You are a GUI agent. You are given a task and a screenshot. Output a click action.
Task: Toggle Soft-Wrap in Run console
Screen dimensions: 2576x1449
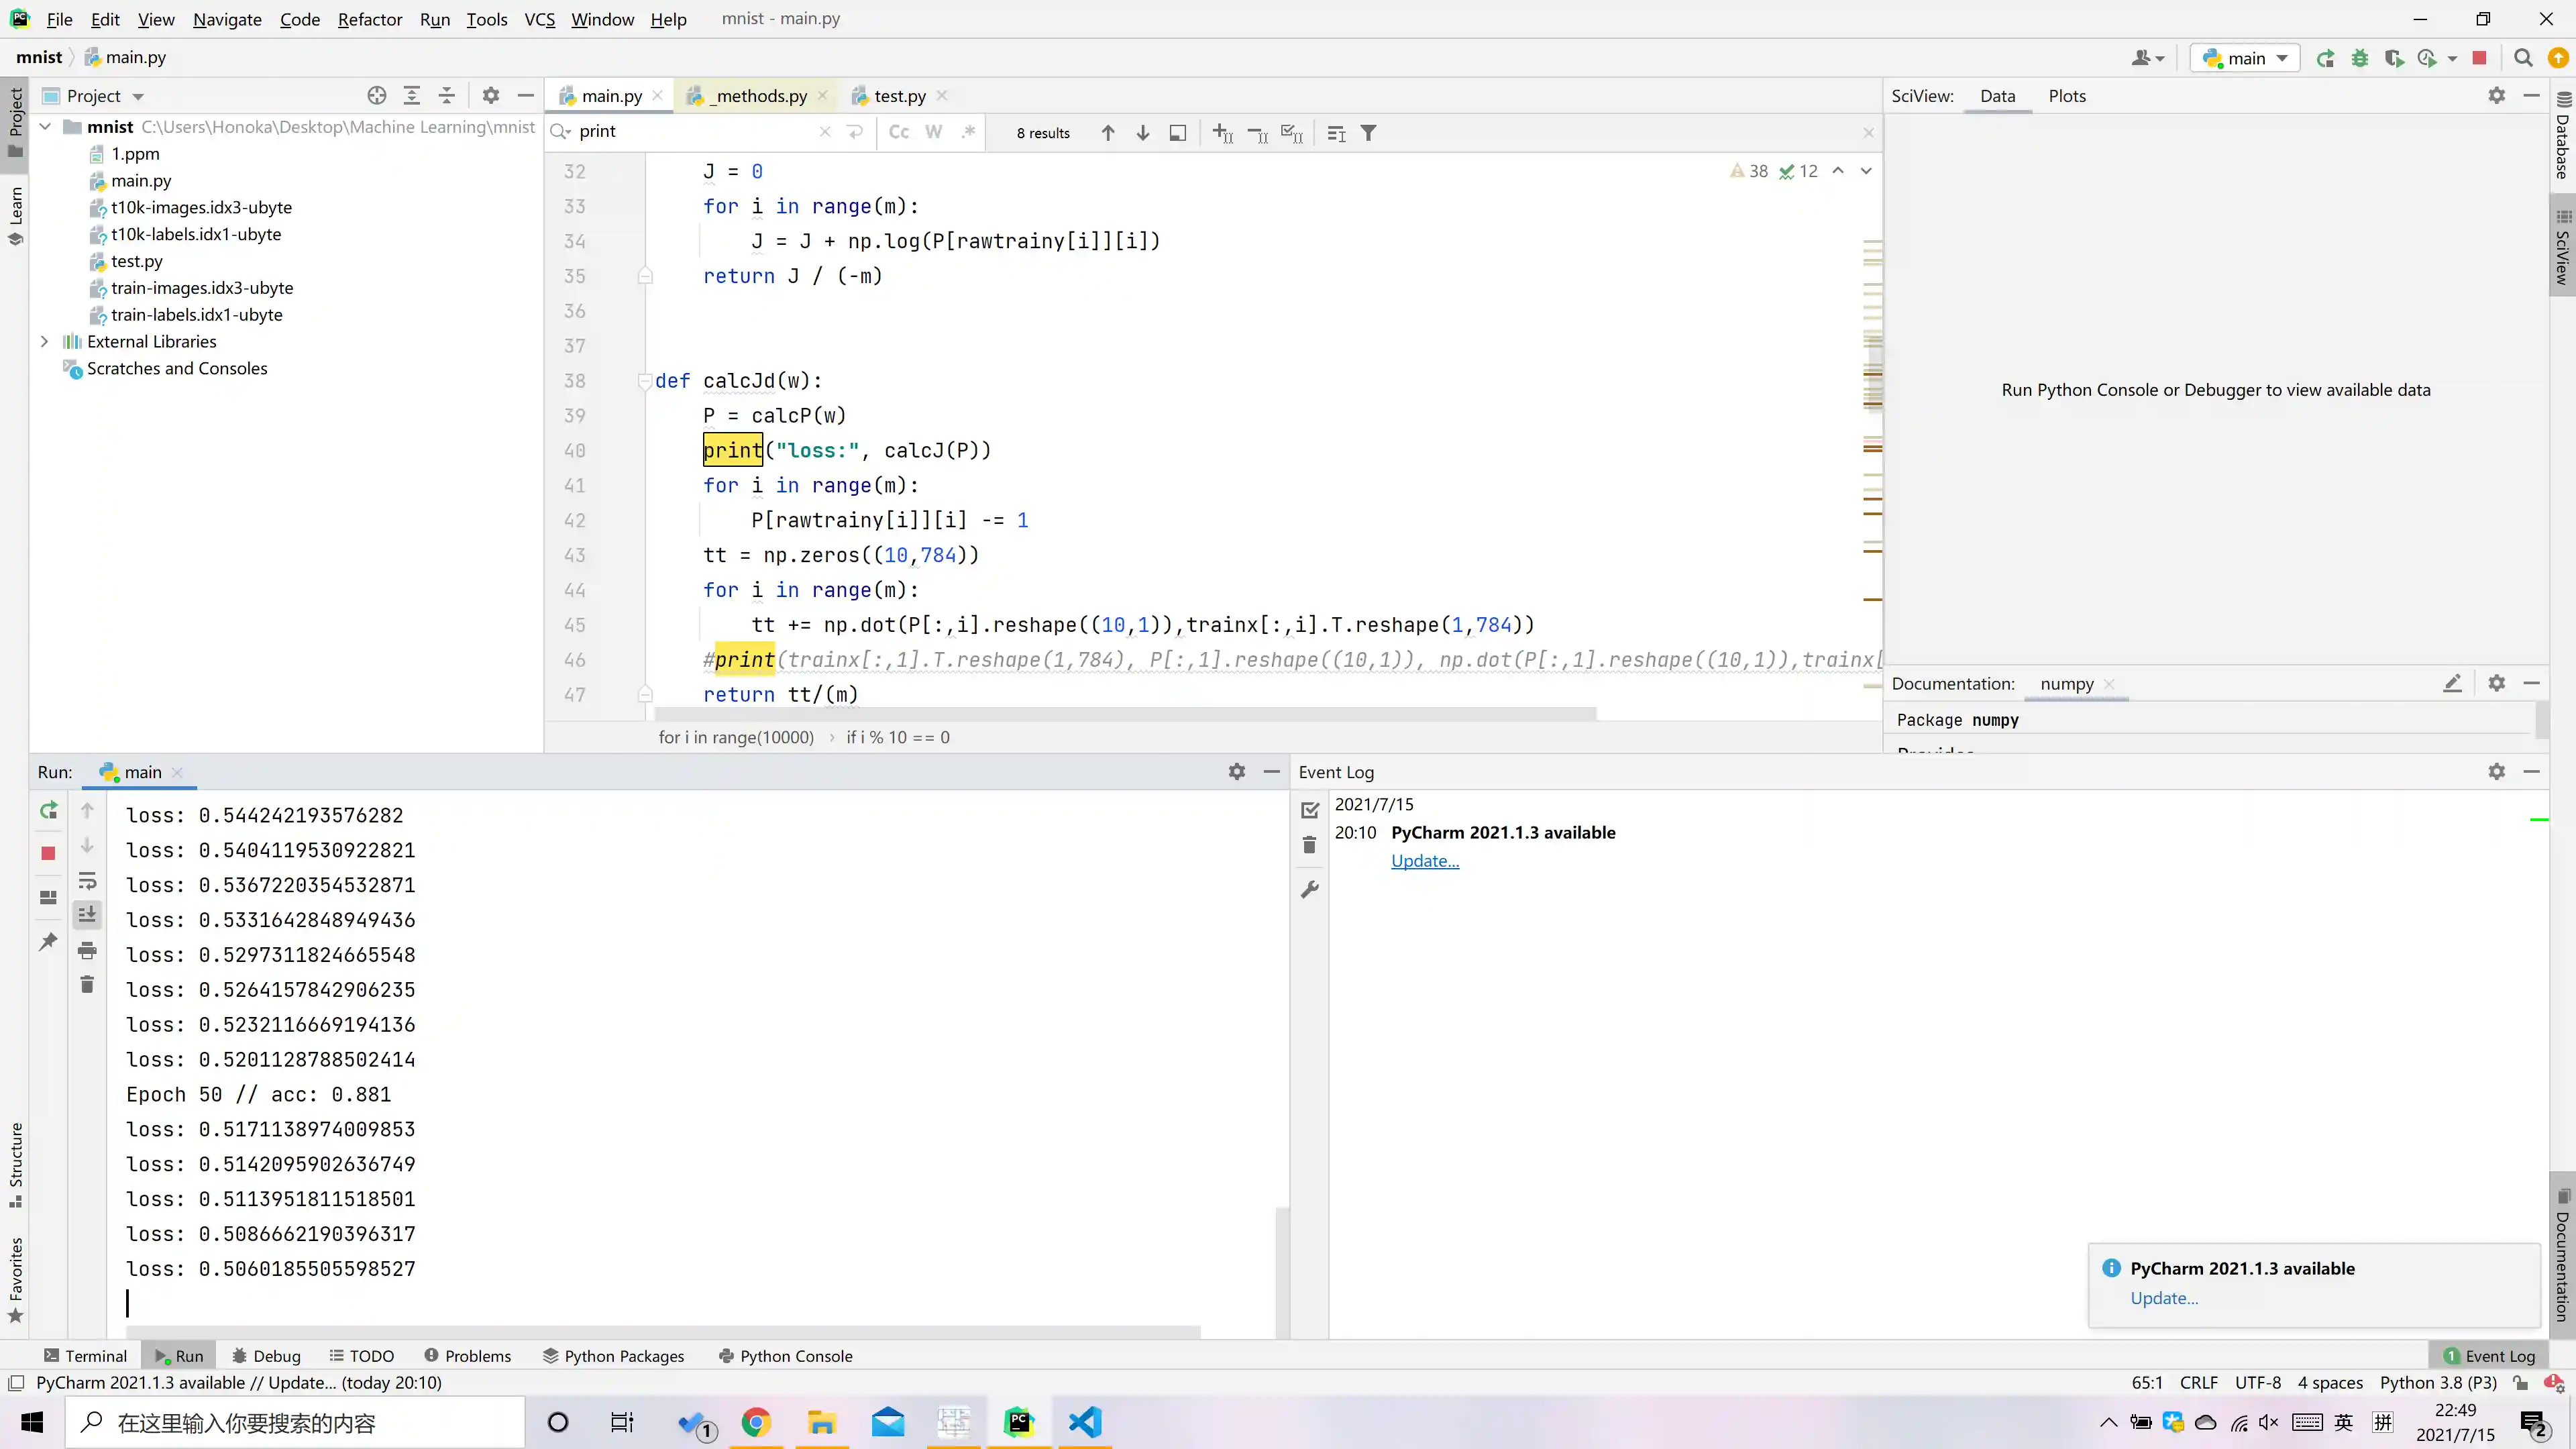[x=87, y=881]
